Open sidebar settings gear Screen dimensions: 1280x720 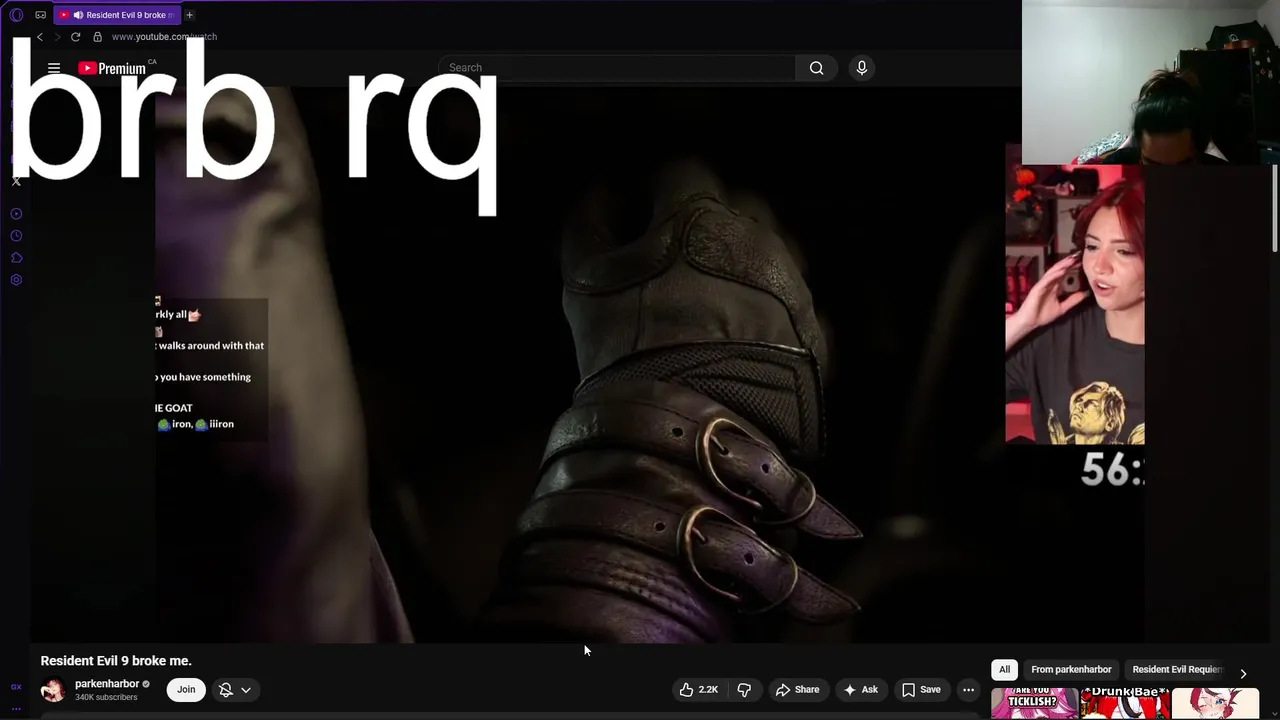point(16,280)
